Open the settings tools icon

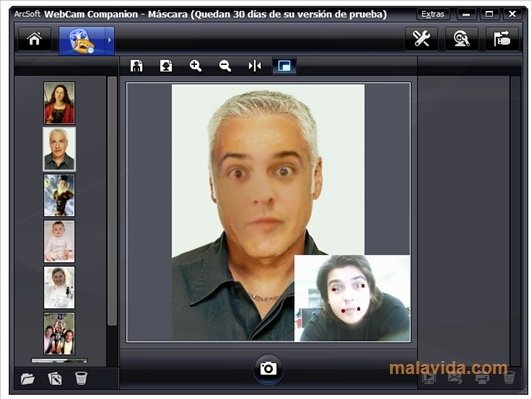coord(421,39)
